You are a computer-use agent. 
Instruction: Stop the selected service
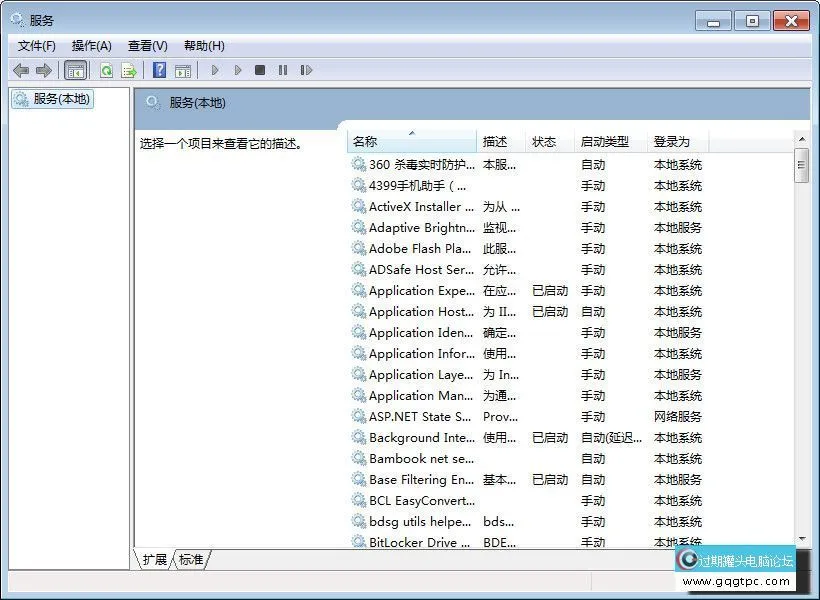[260, 70]
